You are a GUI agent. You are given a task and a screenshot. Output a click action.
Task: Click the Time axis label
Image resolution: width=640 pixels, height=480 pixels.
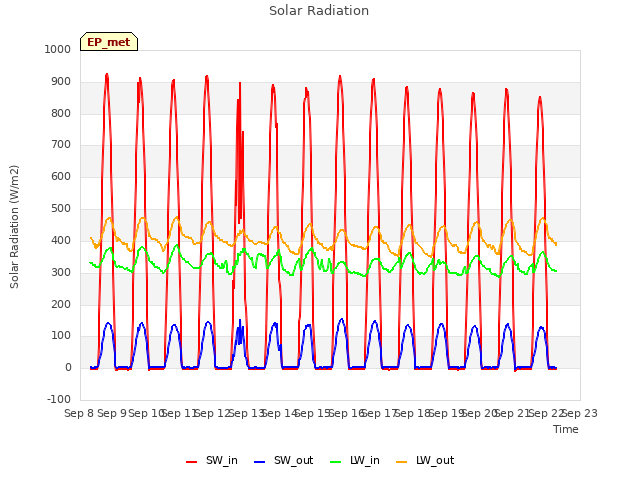566,429
